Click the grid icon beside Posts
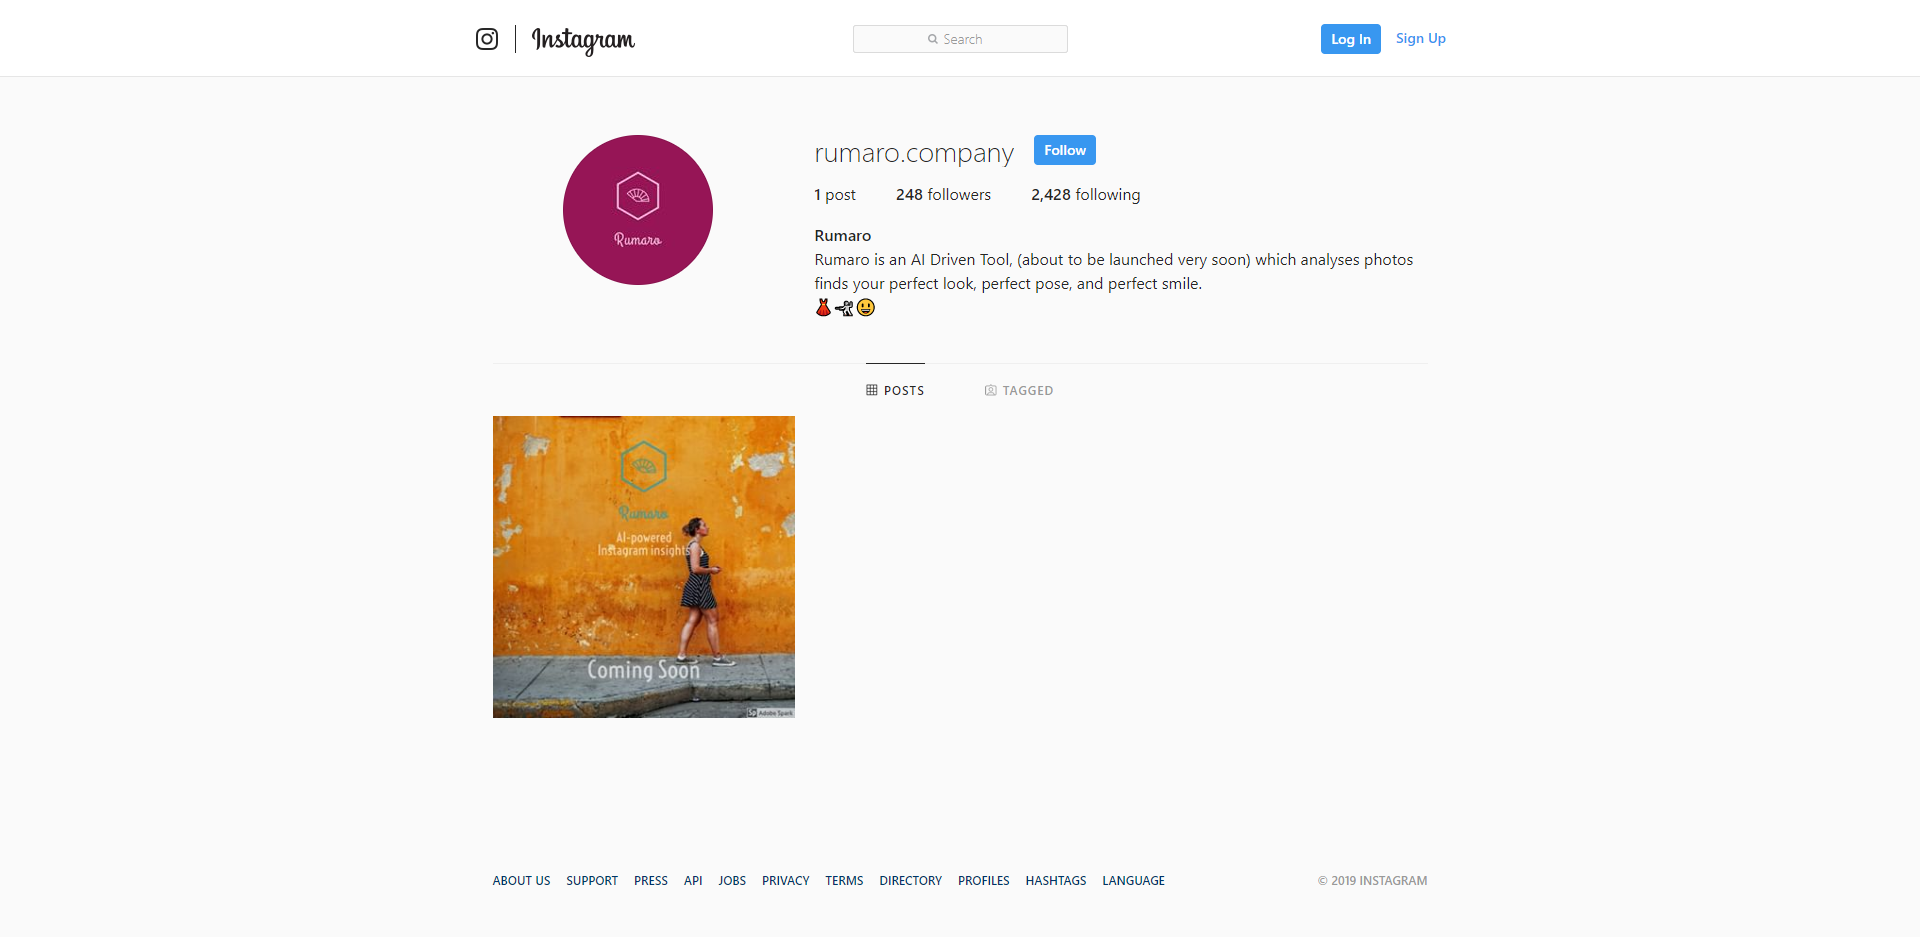The image size is (1920, 937). point(872,390)
